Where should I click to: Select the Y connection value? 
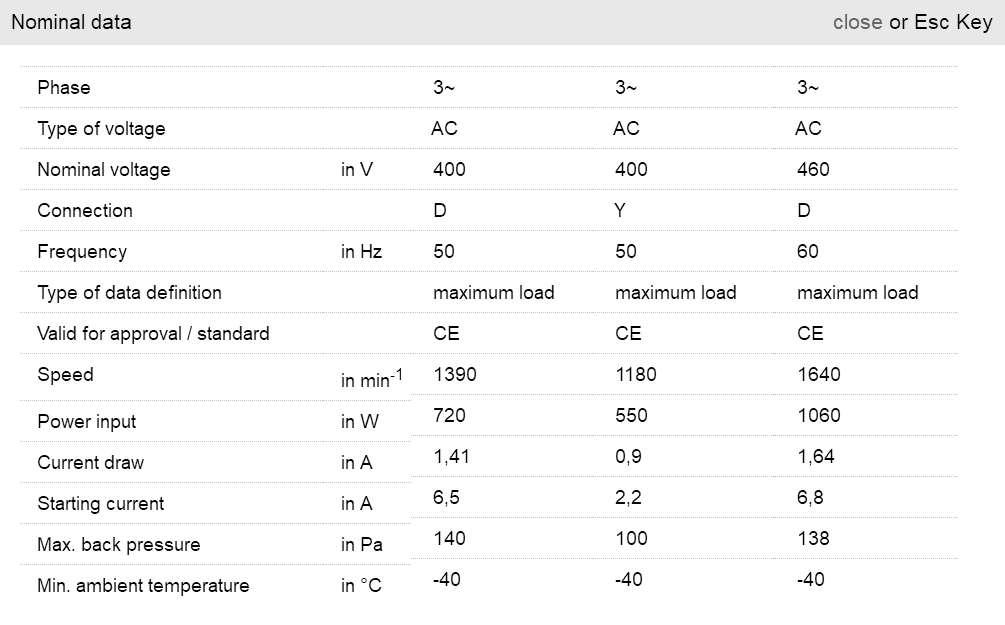(x=622, y=211)
